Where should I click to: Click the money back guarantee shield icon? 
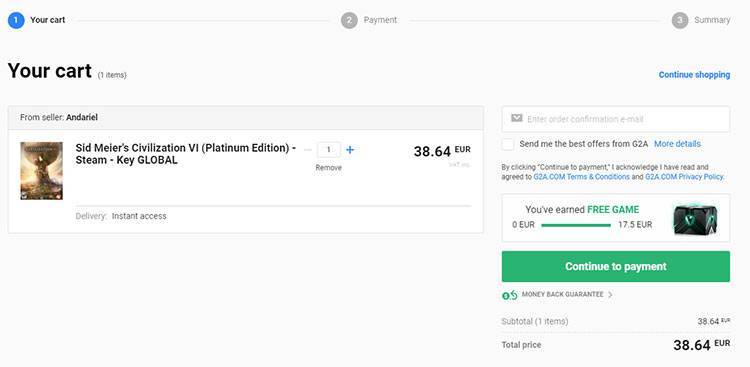pos(509,295)
